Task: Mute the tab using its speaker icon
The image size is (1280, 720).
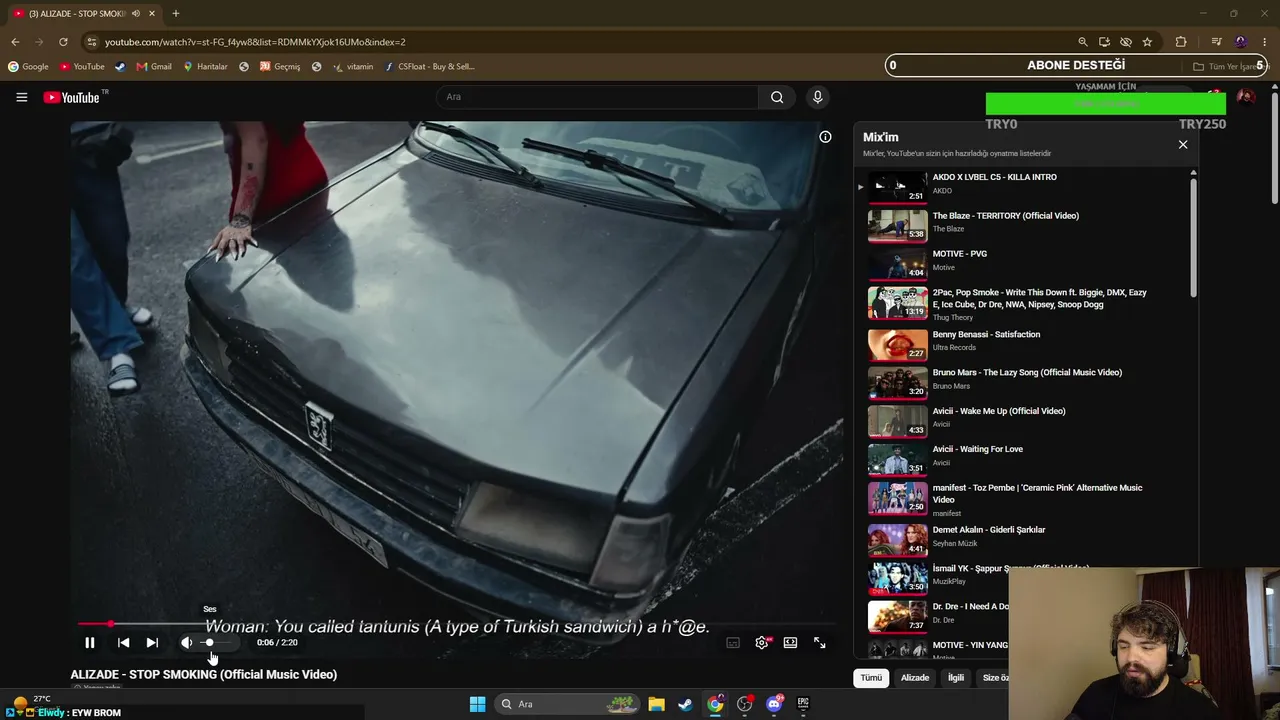Action: 136,14
